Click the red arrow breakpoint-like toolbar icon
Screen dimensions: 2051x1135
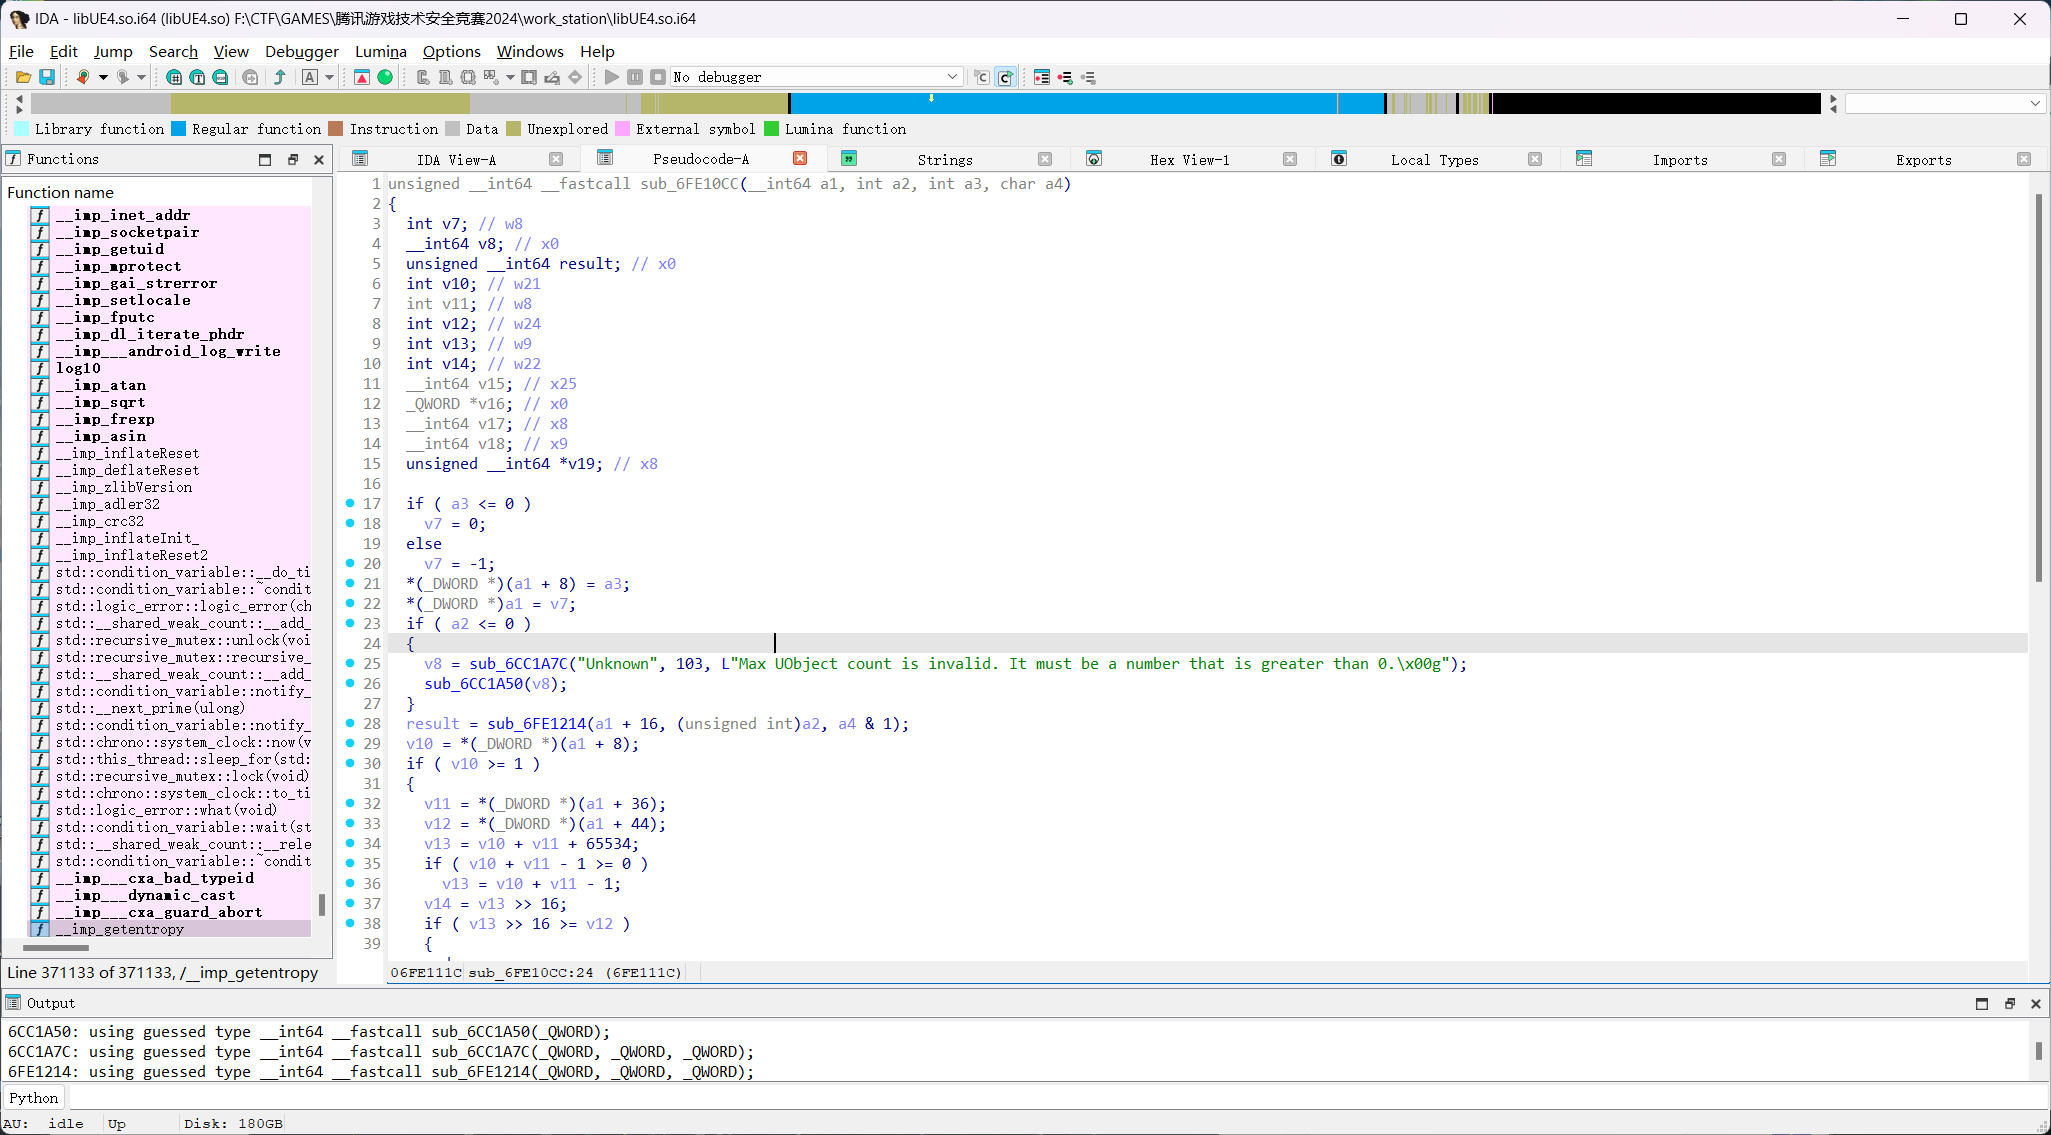click(362, 77)
